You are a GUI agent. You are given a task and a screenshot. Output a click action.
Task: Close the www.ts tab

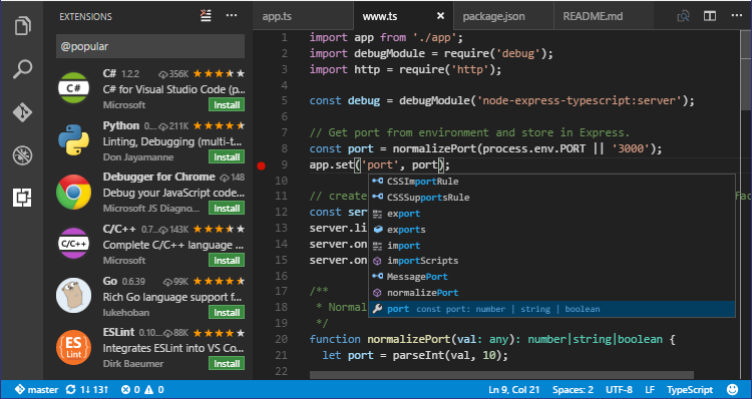[x=440, y=16]
